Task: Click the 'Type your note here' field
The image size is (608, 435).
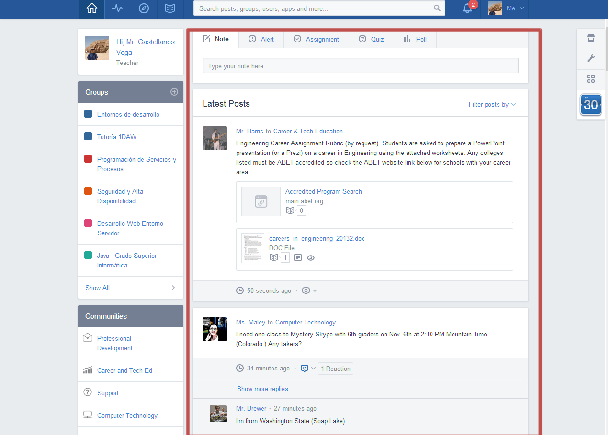Action: 360,66
